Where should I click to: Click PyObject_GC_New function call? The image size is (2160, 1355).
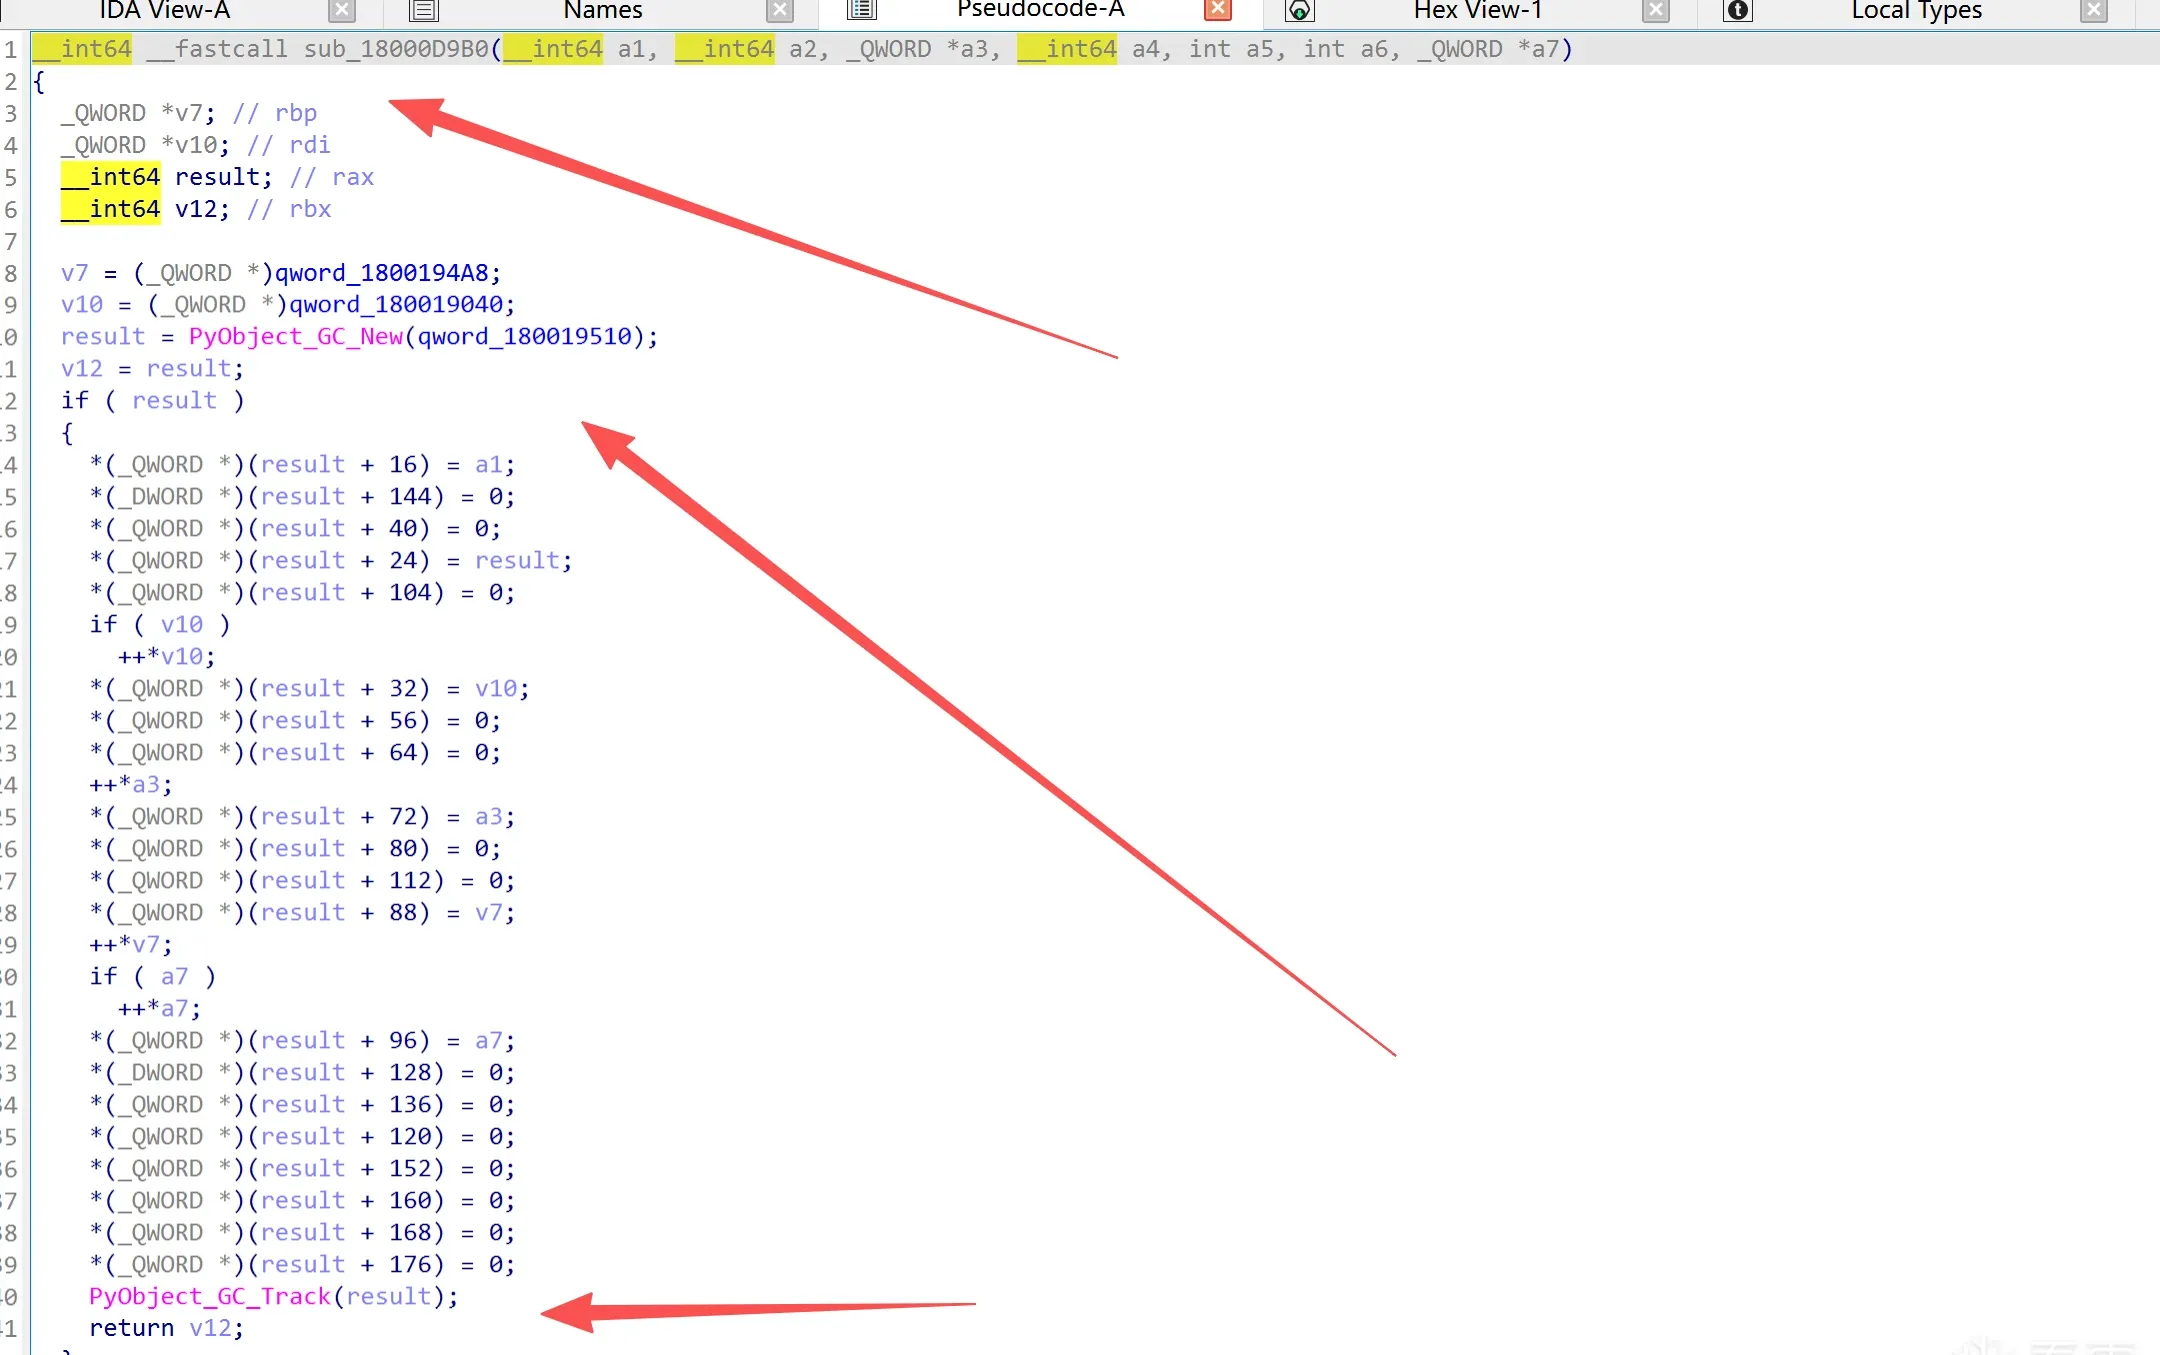click(x=296, y=337)
